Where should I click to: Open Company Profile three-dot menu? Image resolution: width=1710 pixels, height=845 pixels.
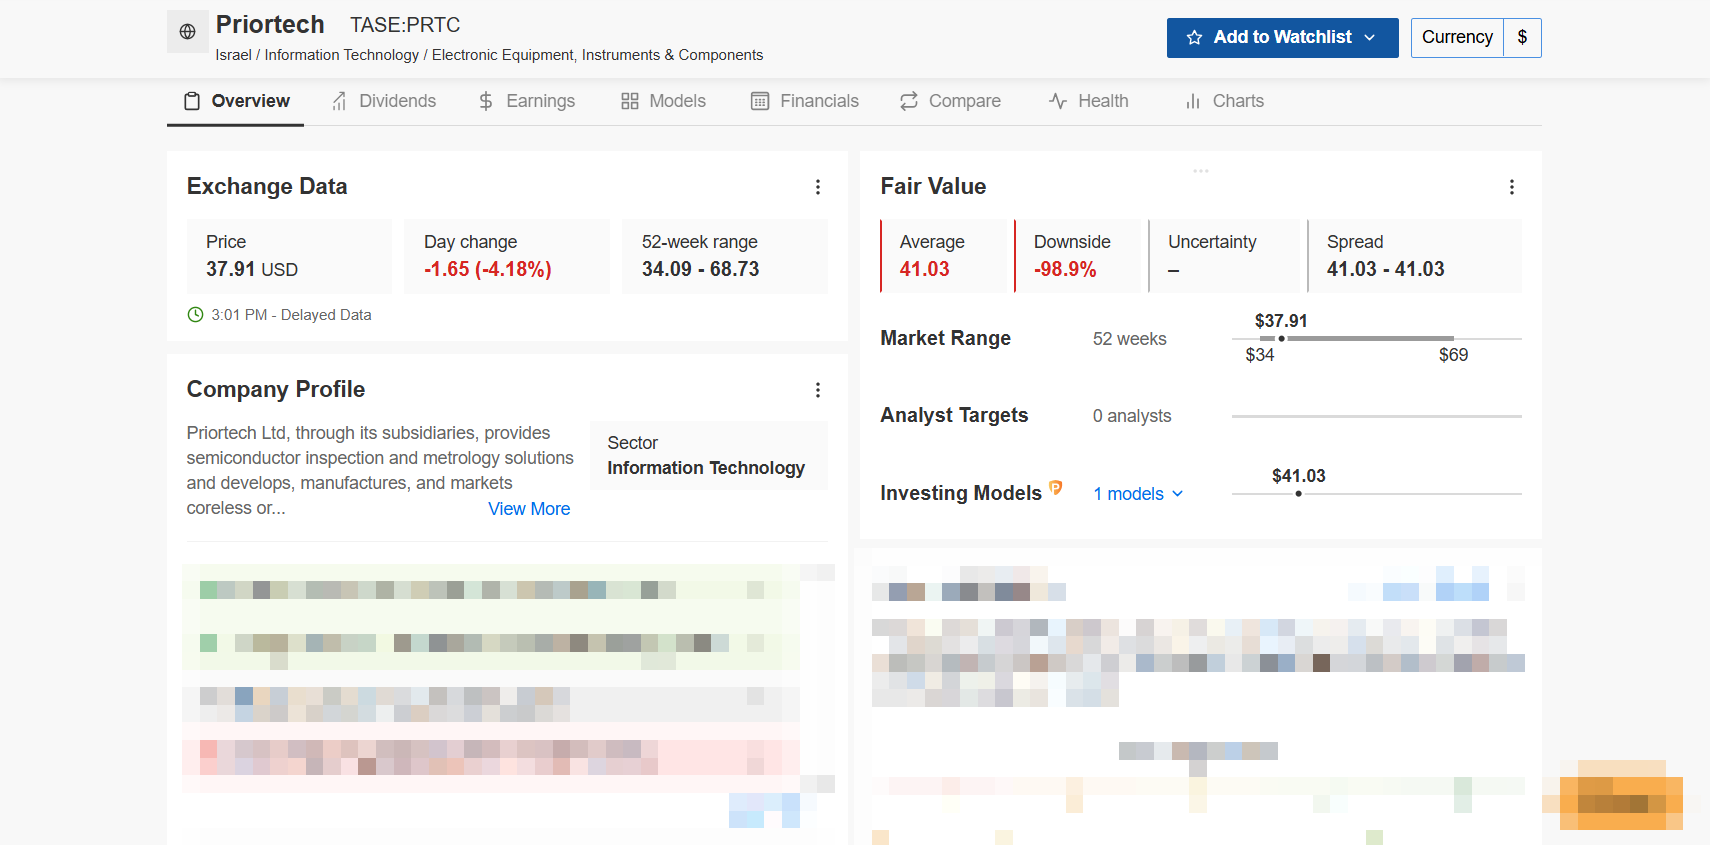click(818, 390)
